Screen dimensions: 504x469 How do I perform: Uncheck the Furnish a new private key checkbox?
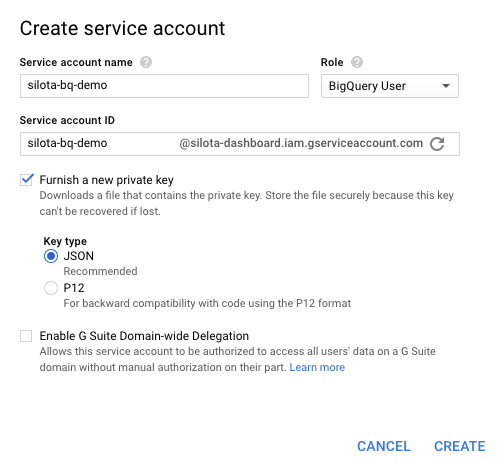[x=26, y=180]
